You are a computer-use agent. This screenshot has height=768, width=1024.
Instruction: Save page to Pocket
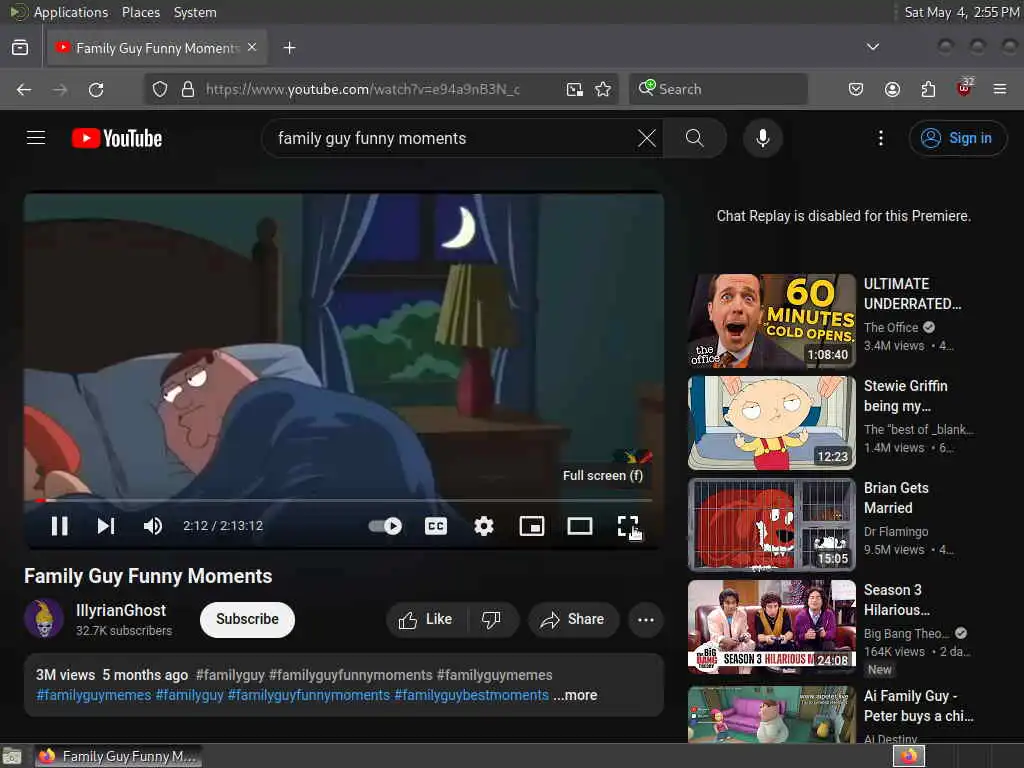856,89
